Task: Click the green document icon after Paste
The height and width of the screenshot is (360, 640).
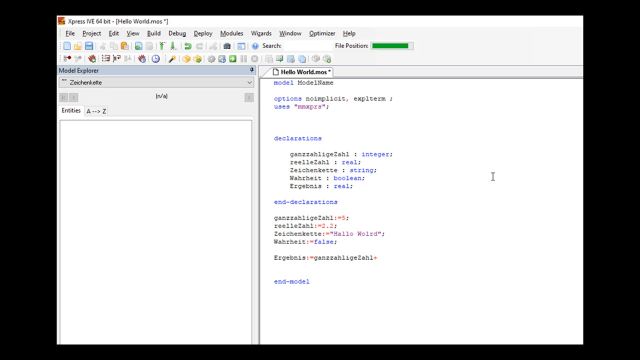Action: coord(139,46)
